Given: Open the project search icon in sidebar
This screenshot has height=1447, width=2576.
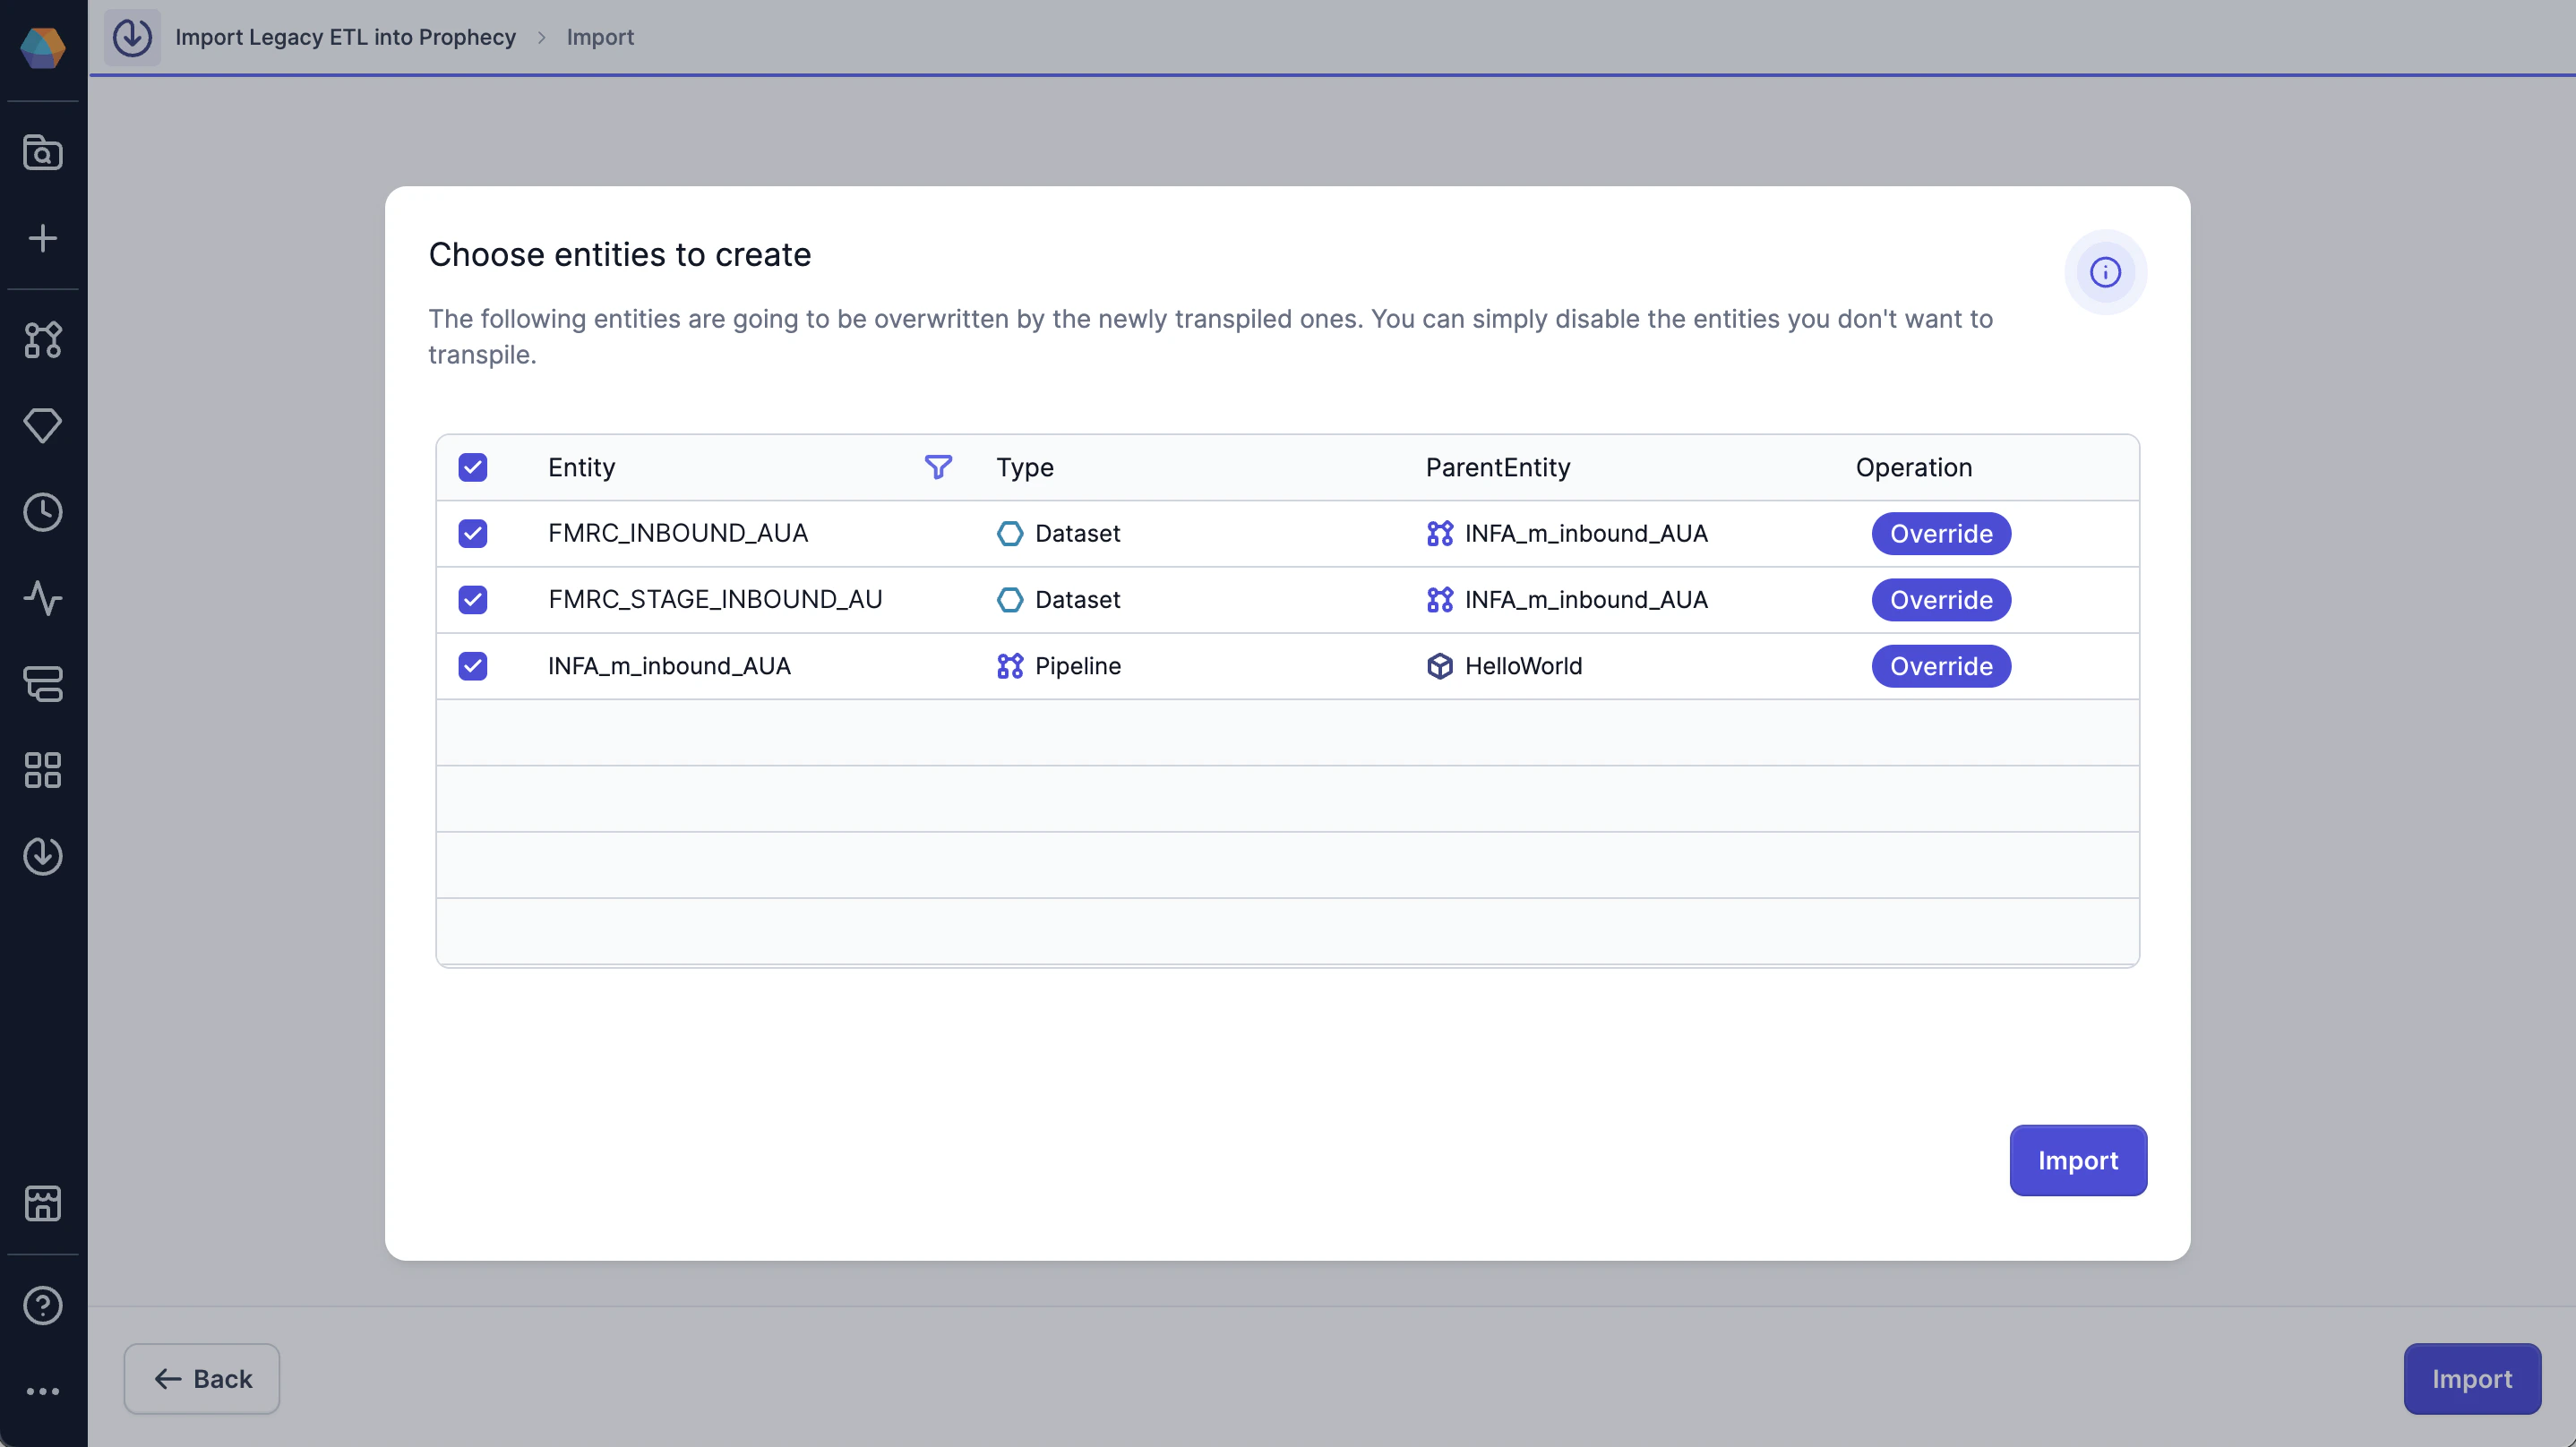Looking at the screenshot, I should pyautogui.click(x=43, y=152).
